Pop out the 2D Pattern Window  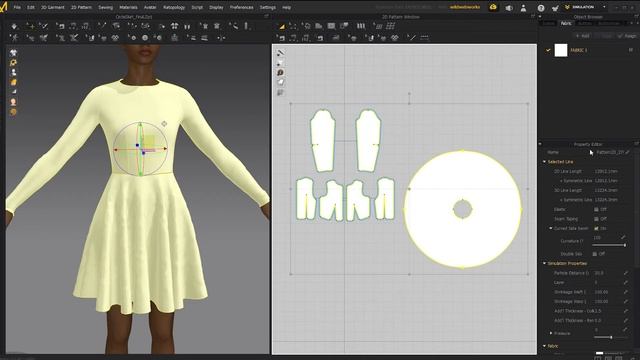coord(533,17)
